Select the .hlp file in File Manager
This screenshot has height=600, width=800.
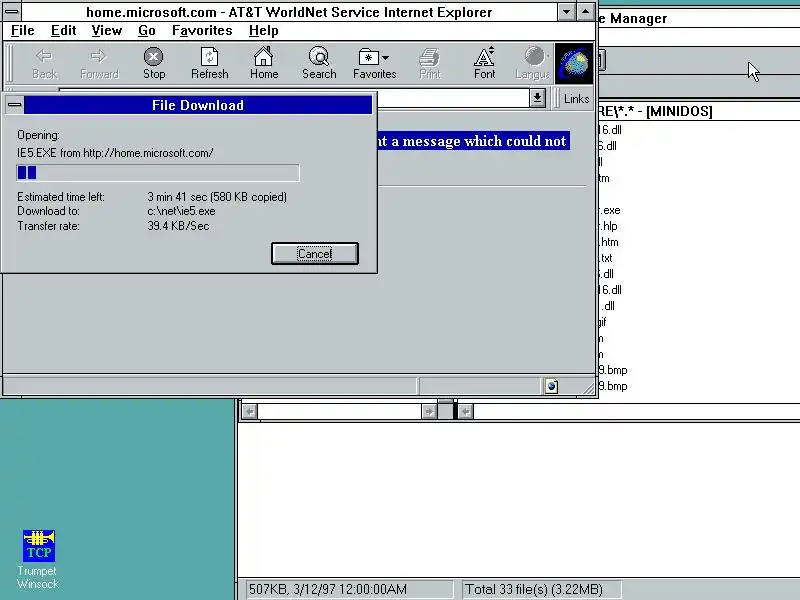tap(609, 226)
